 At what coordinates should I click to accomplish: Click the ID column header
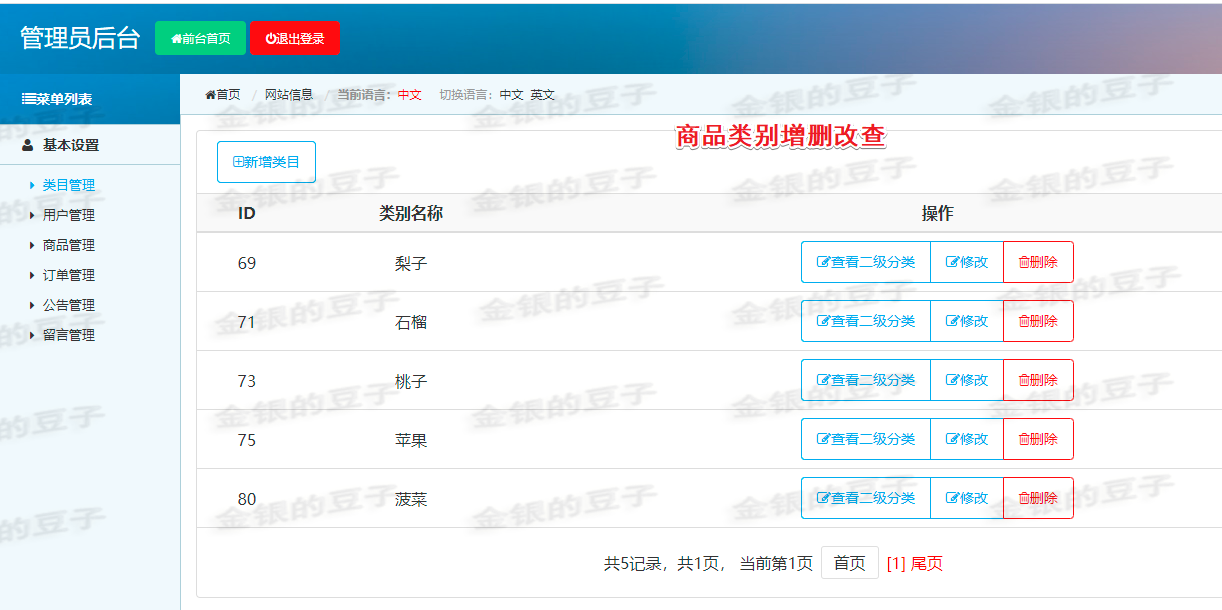pos(247,213)
